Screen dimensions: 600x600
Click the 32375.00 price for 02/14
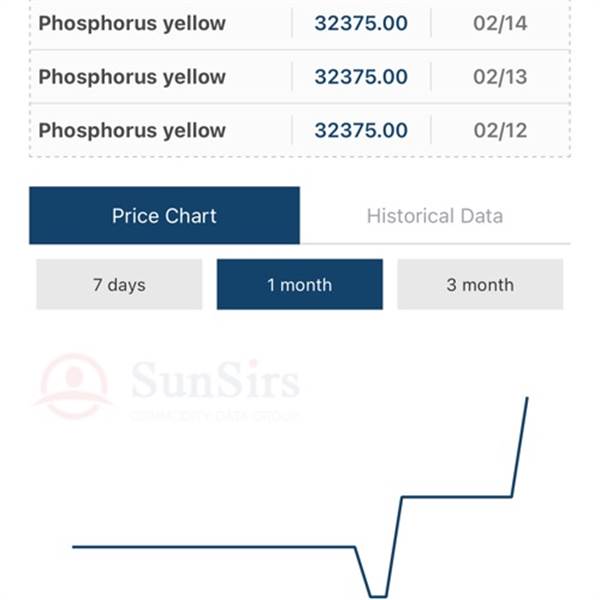click(x=361, y=23)
